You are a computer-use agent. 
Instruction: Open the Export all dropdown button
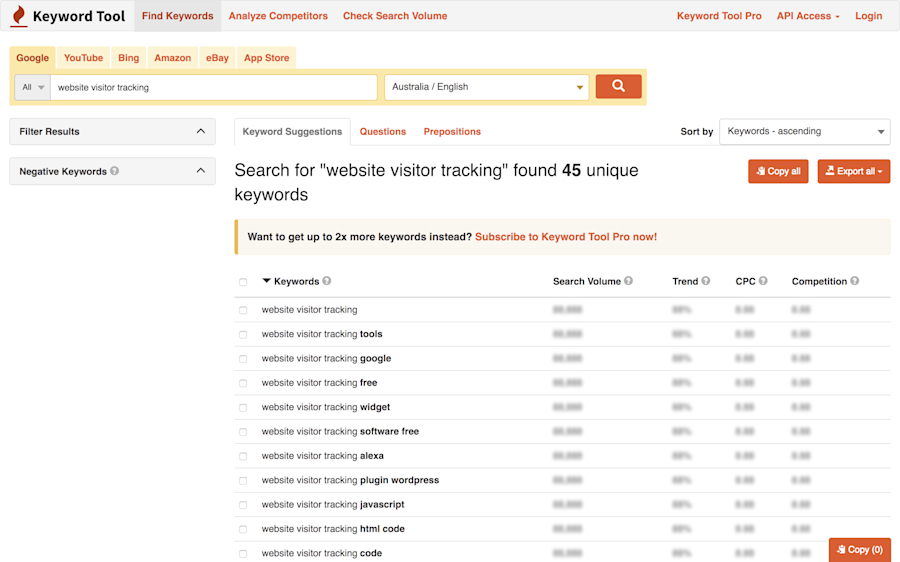click(854, 171)
